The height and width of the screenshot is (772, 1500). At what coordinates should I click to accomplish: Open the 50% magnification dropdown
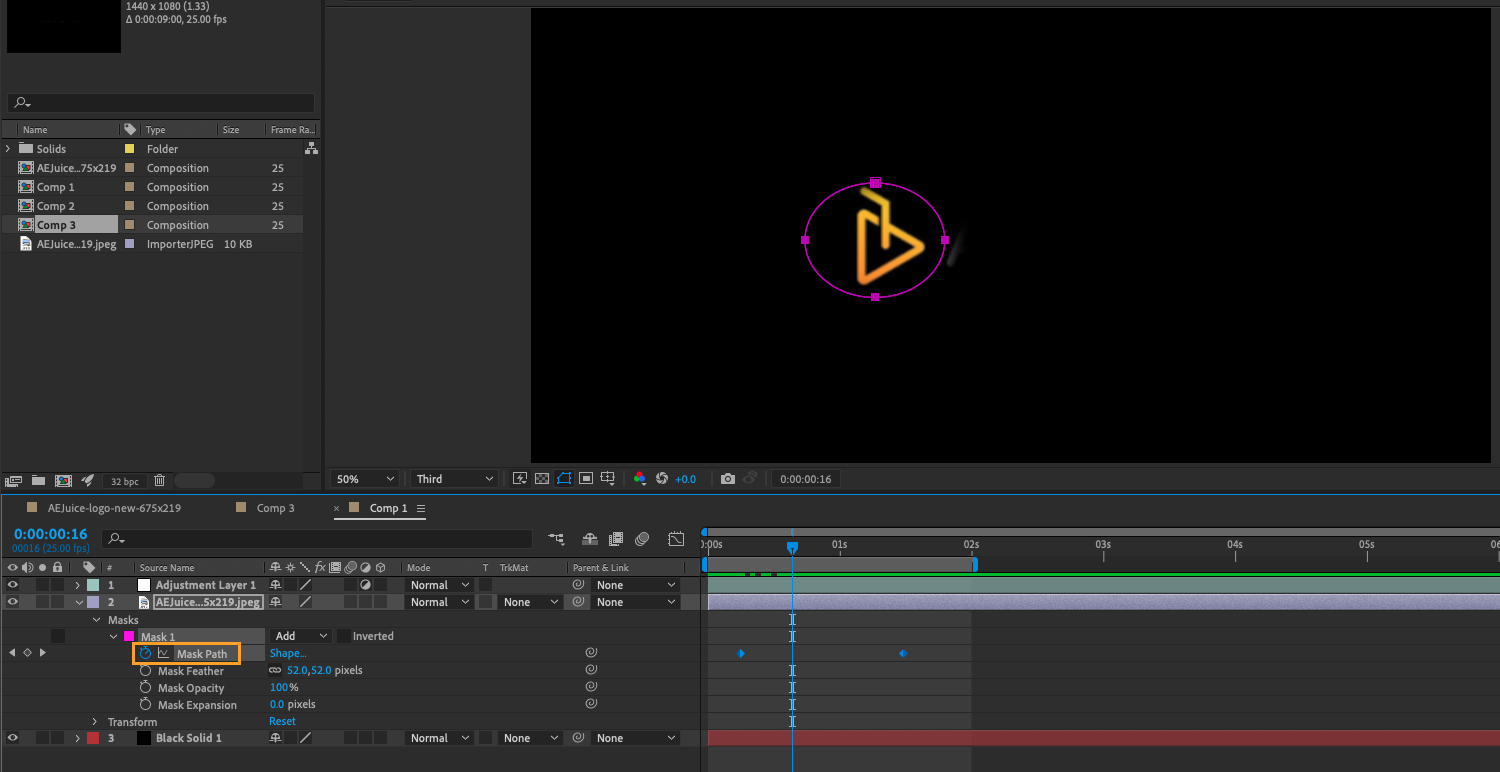tap(364, 479)
